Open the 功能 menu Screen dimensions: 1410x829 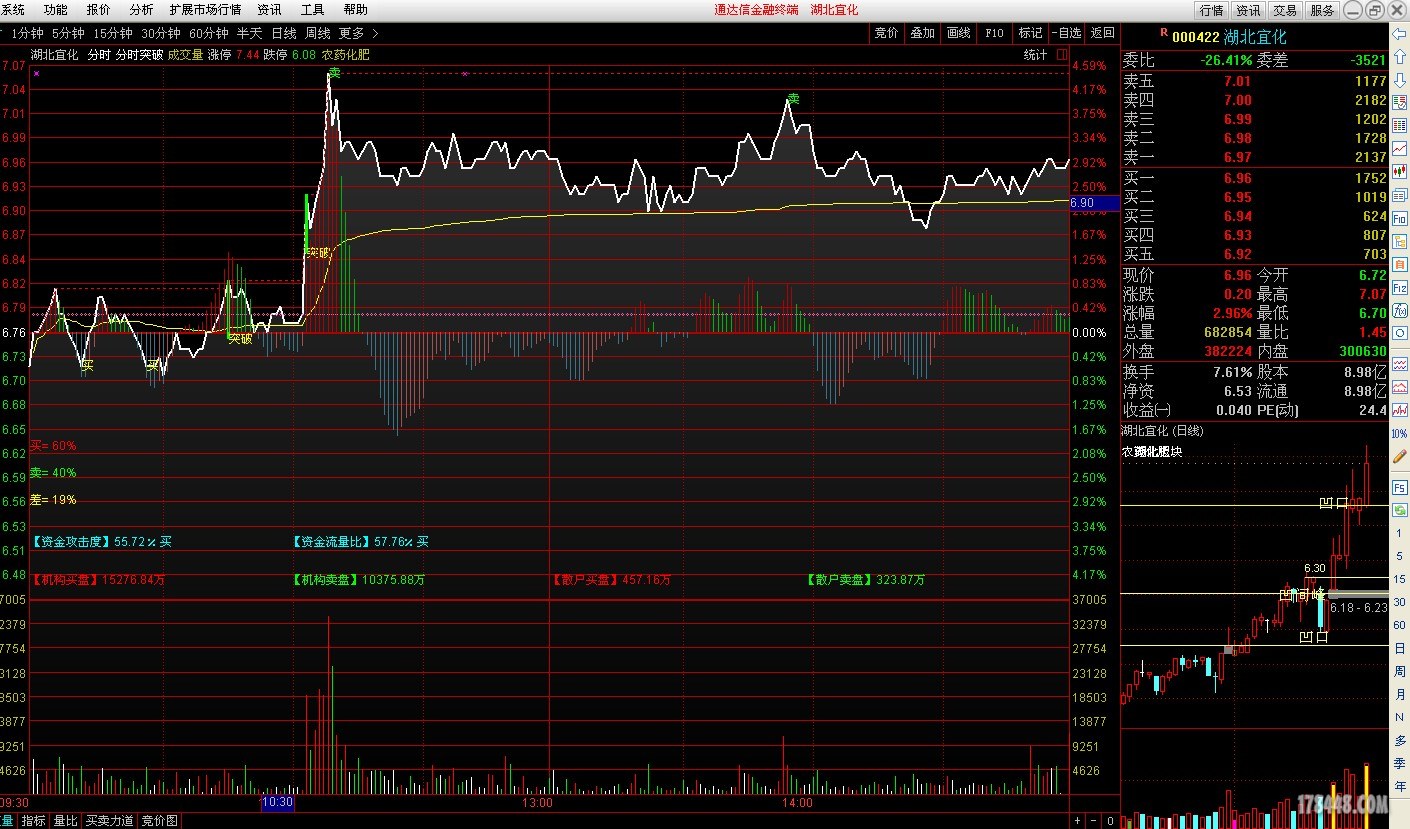[x=56, y=10]
